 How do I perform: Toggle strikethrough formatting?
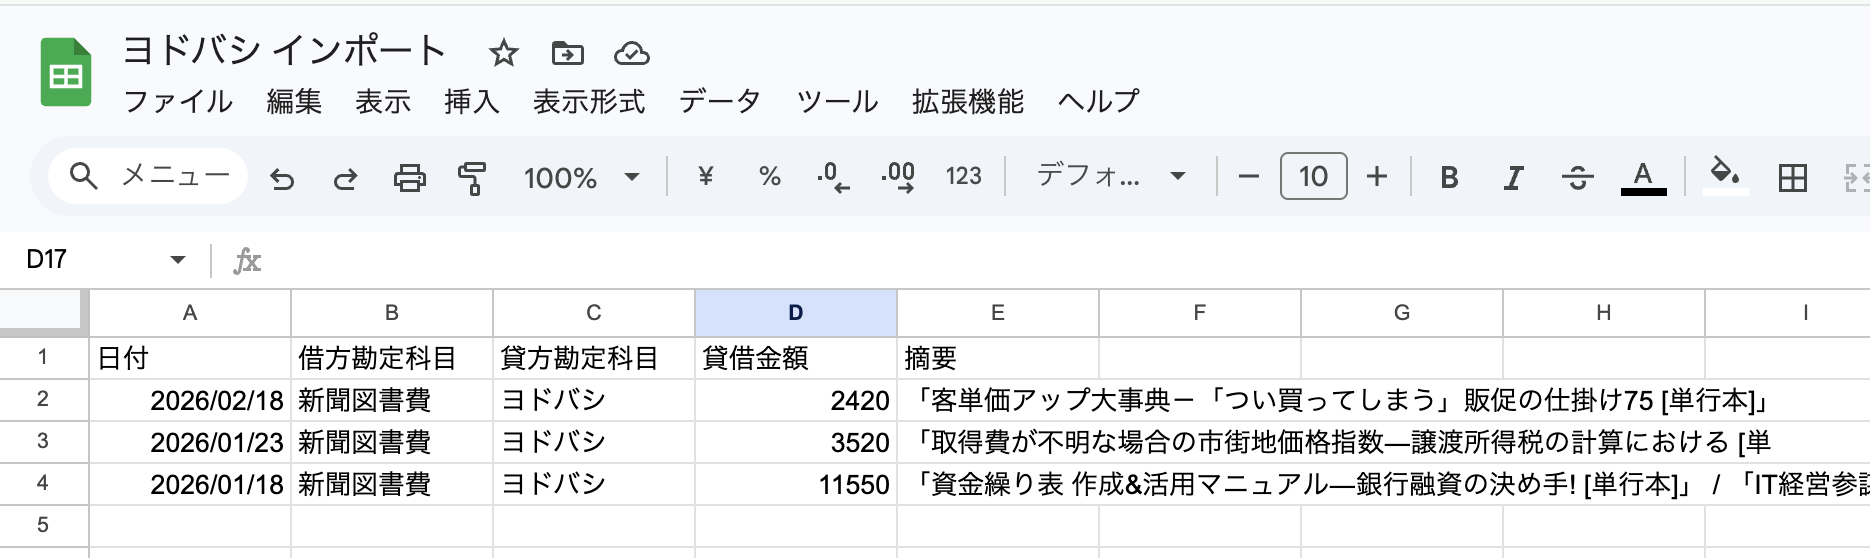click(x=1577, y=178)
